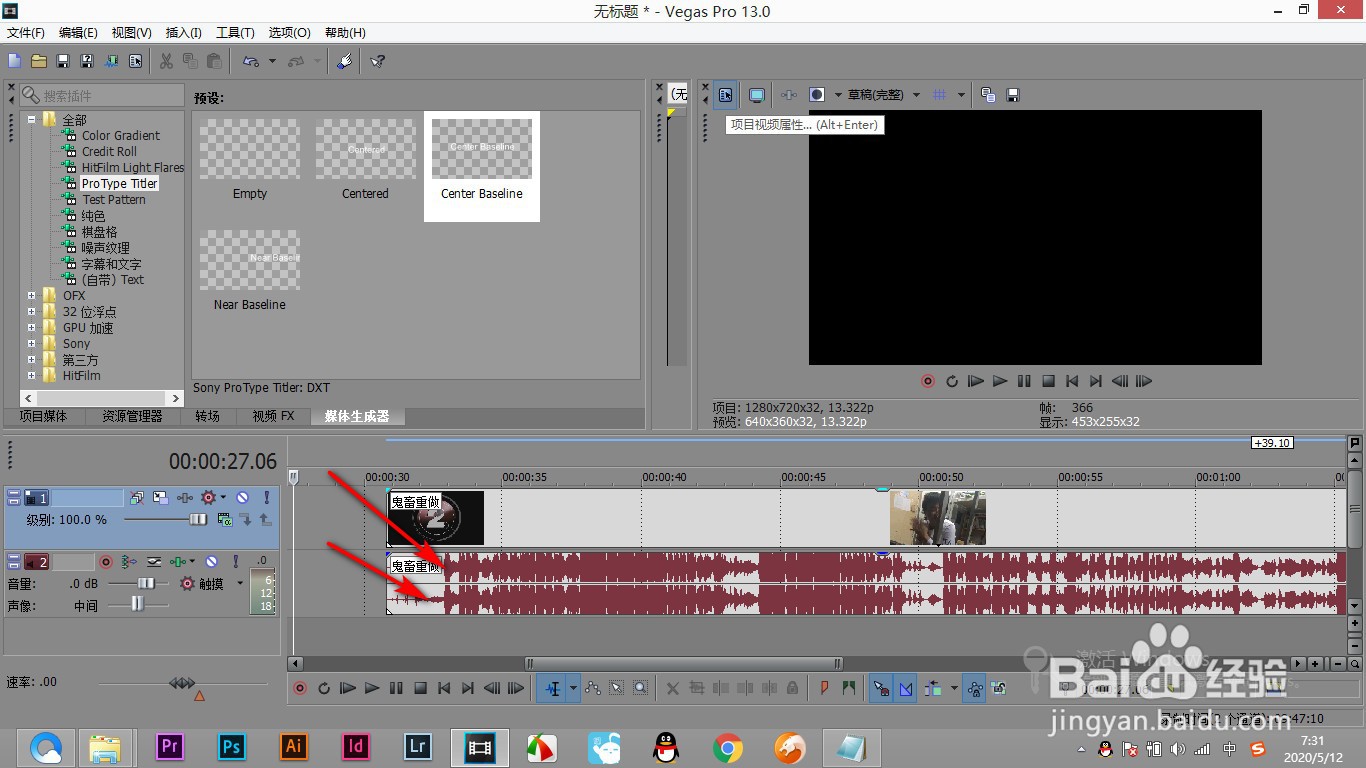Save the project with the floppy icon
The width and height of the screenshot is (1366, 768).
tap(62, 61)
